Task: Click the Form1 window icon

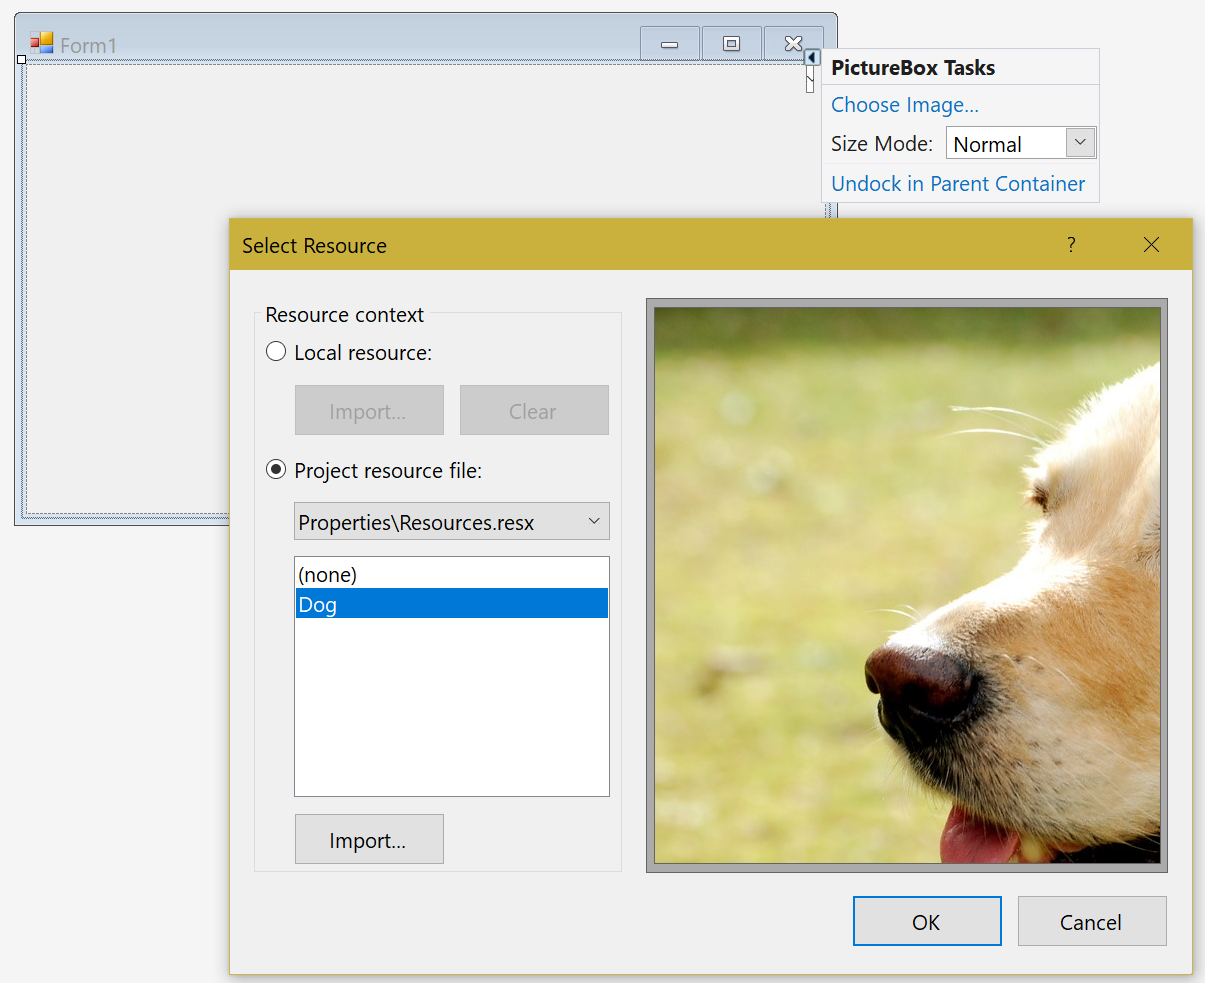Action: coord(42,42)
